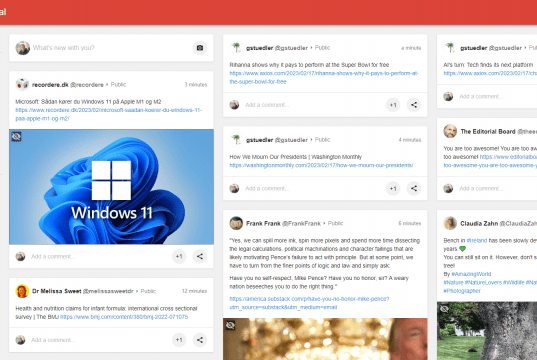Click The Editorial Board's avatar

pos(450,131)
